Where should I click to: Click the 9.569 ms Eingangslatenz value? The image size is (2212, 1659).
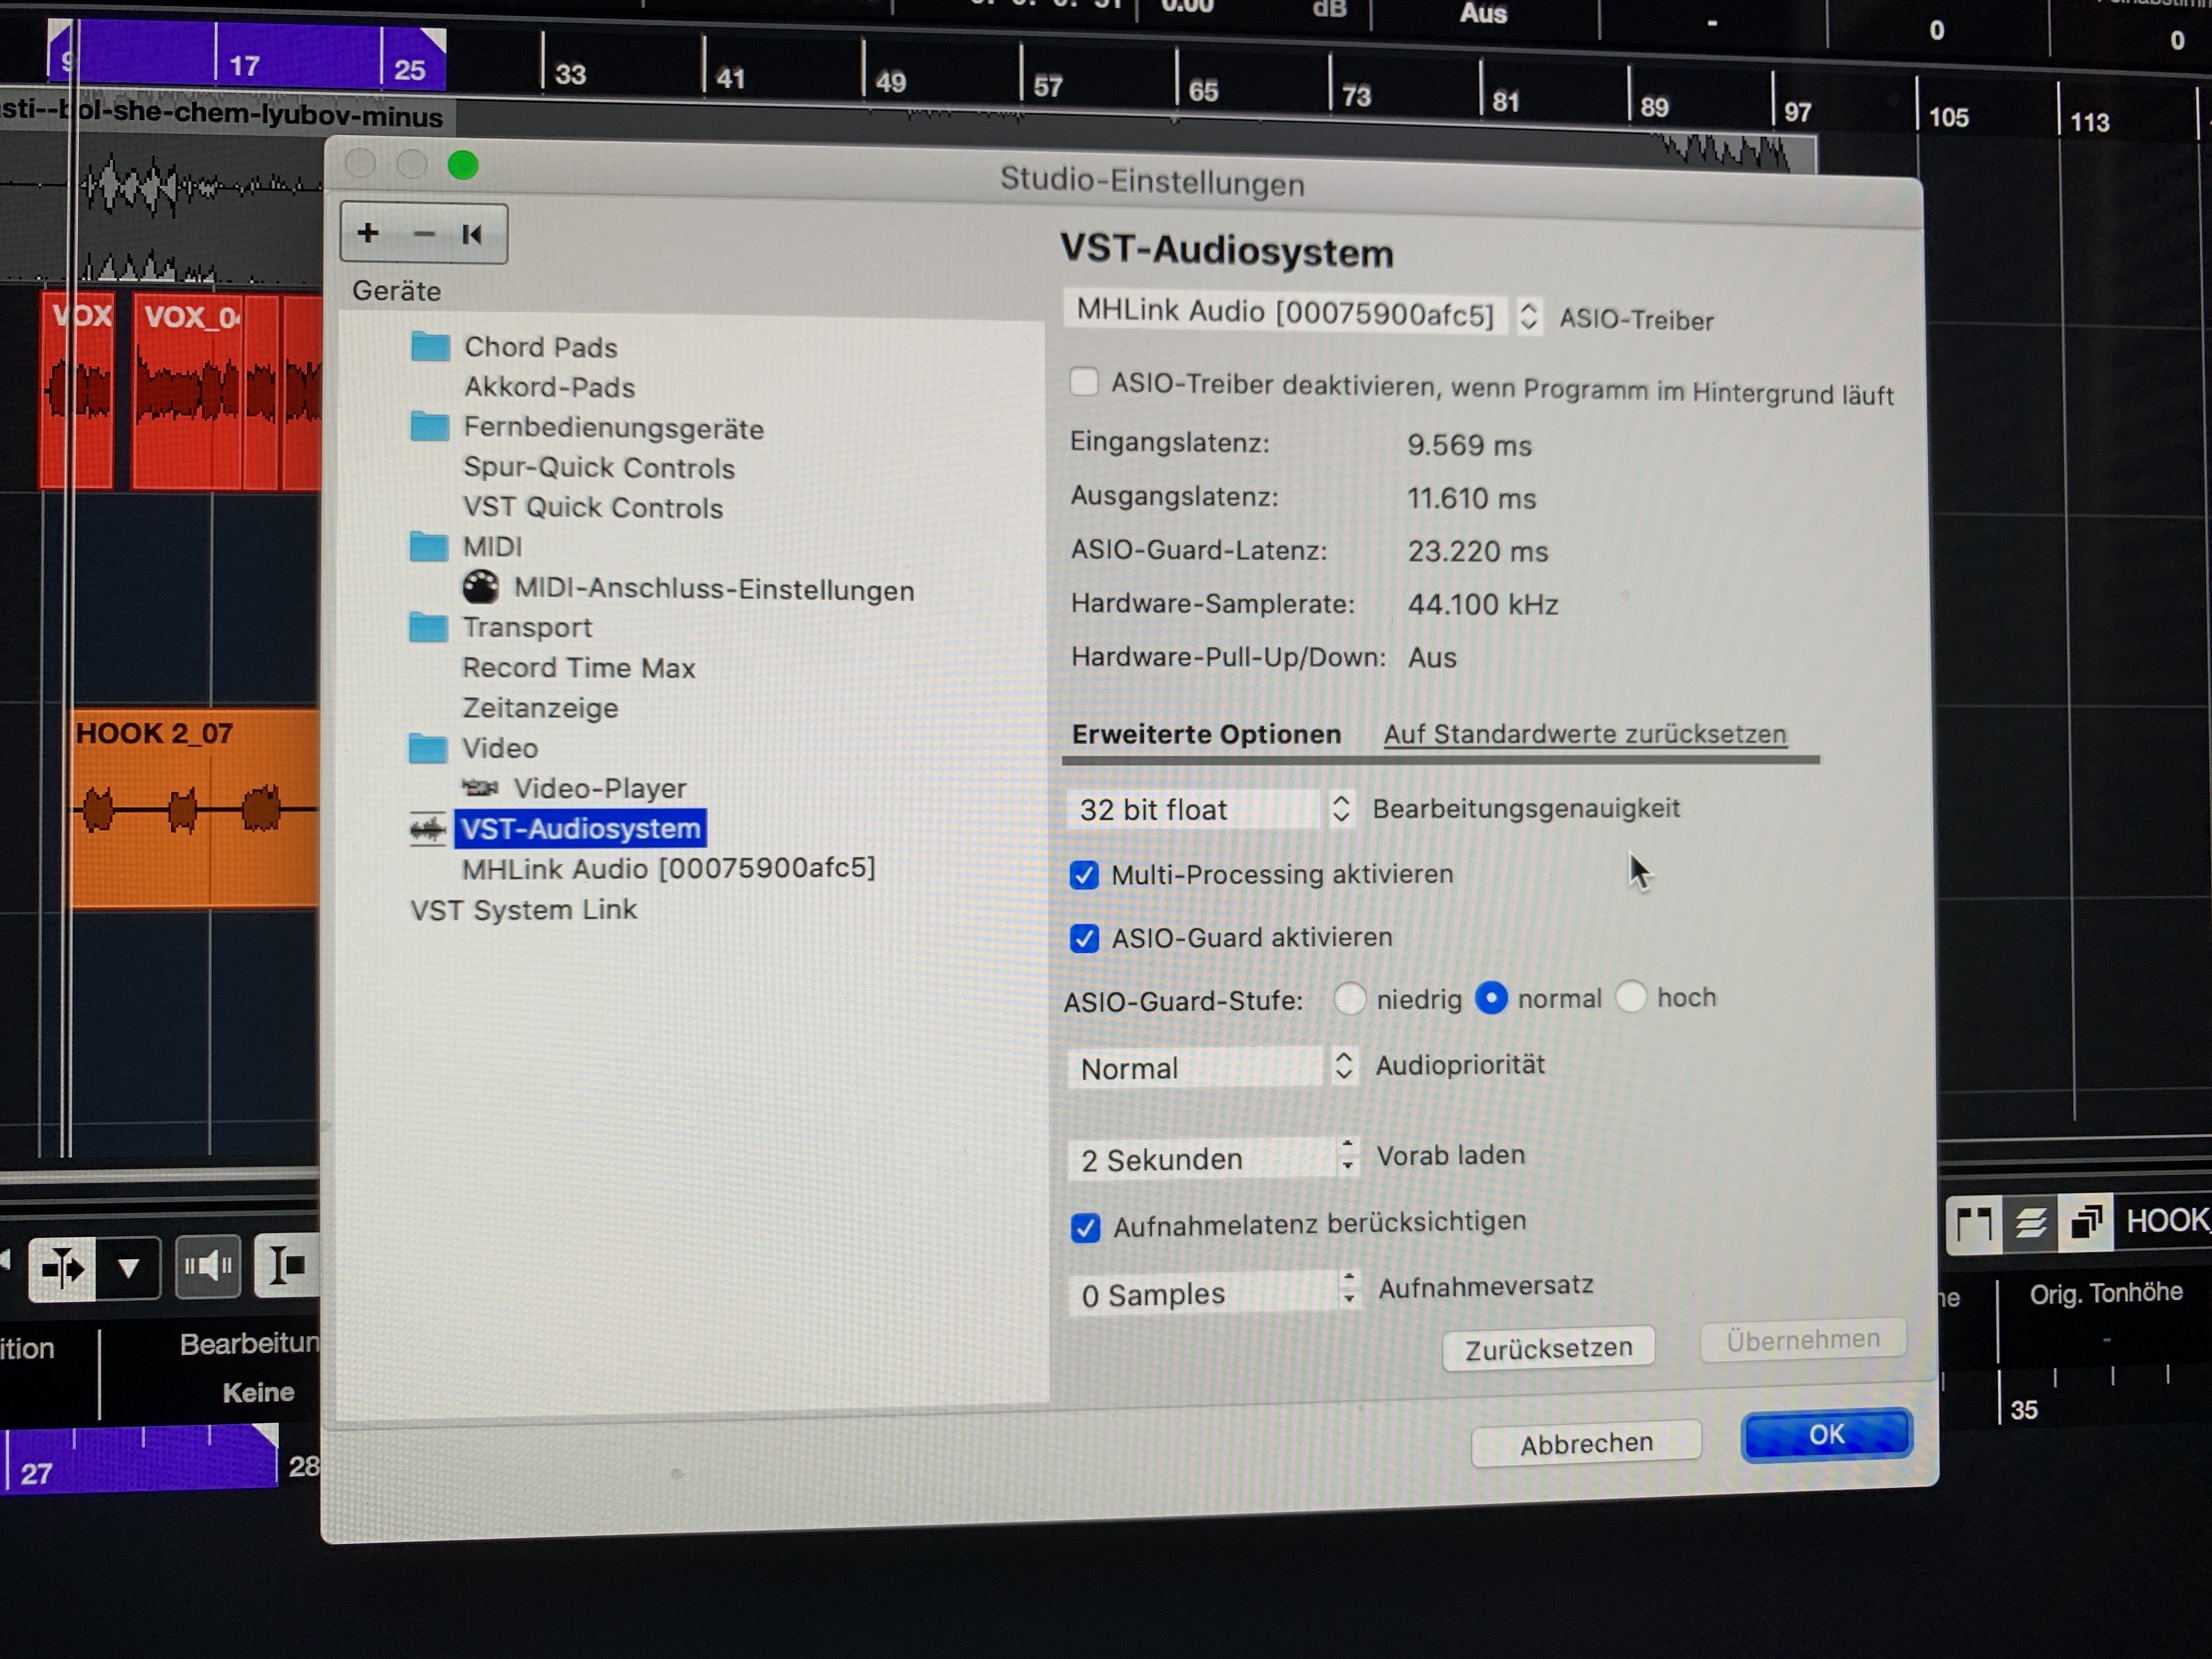click(1469, 445)
